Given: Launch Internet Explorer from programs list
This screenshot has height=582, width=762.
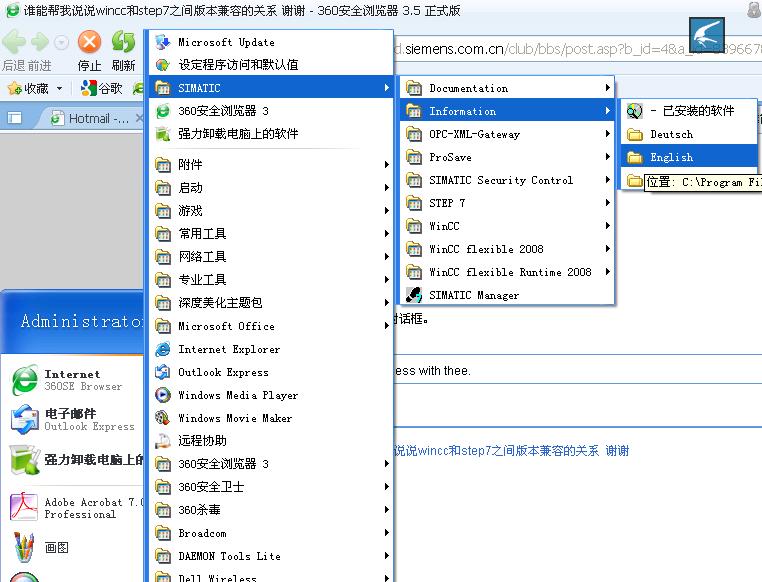Looking at the screenshot, I should coord(271,349).
